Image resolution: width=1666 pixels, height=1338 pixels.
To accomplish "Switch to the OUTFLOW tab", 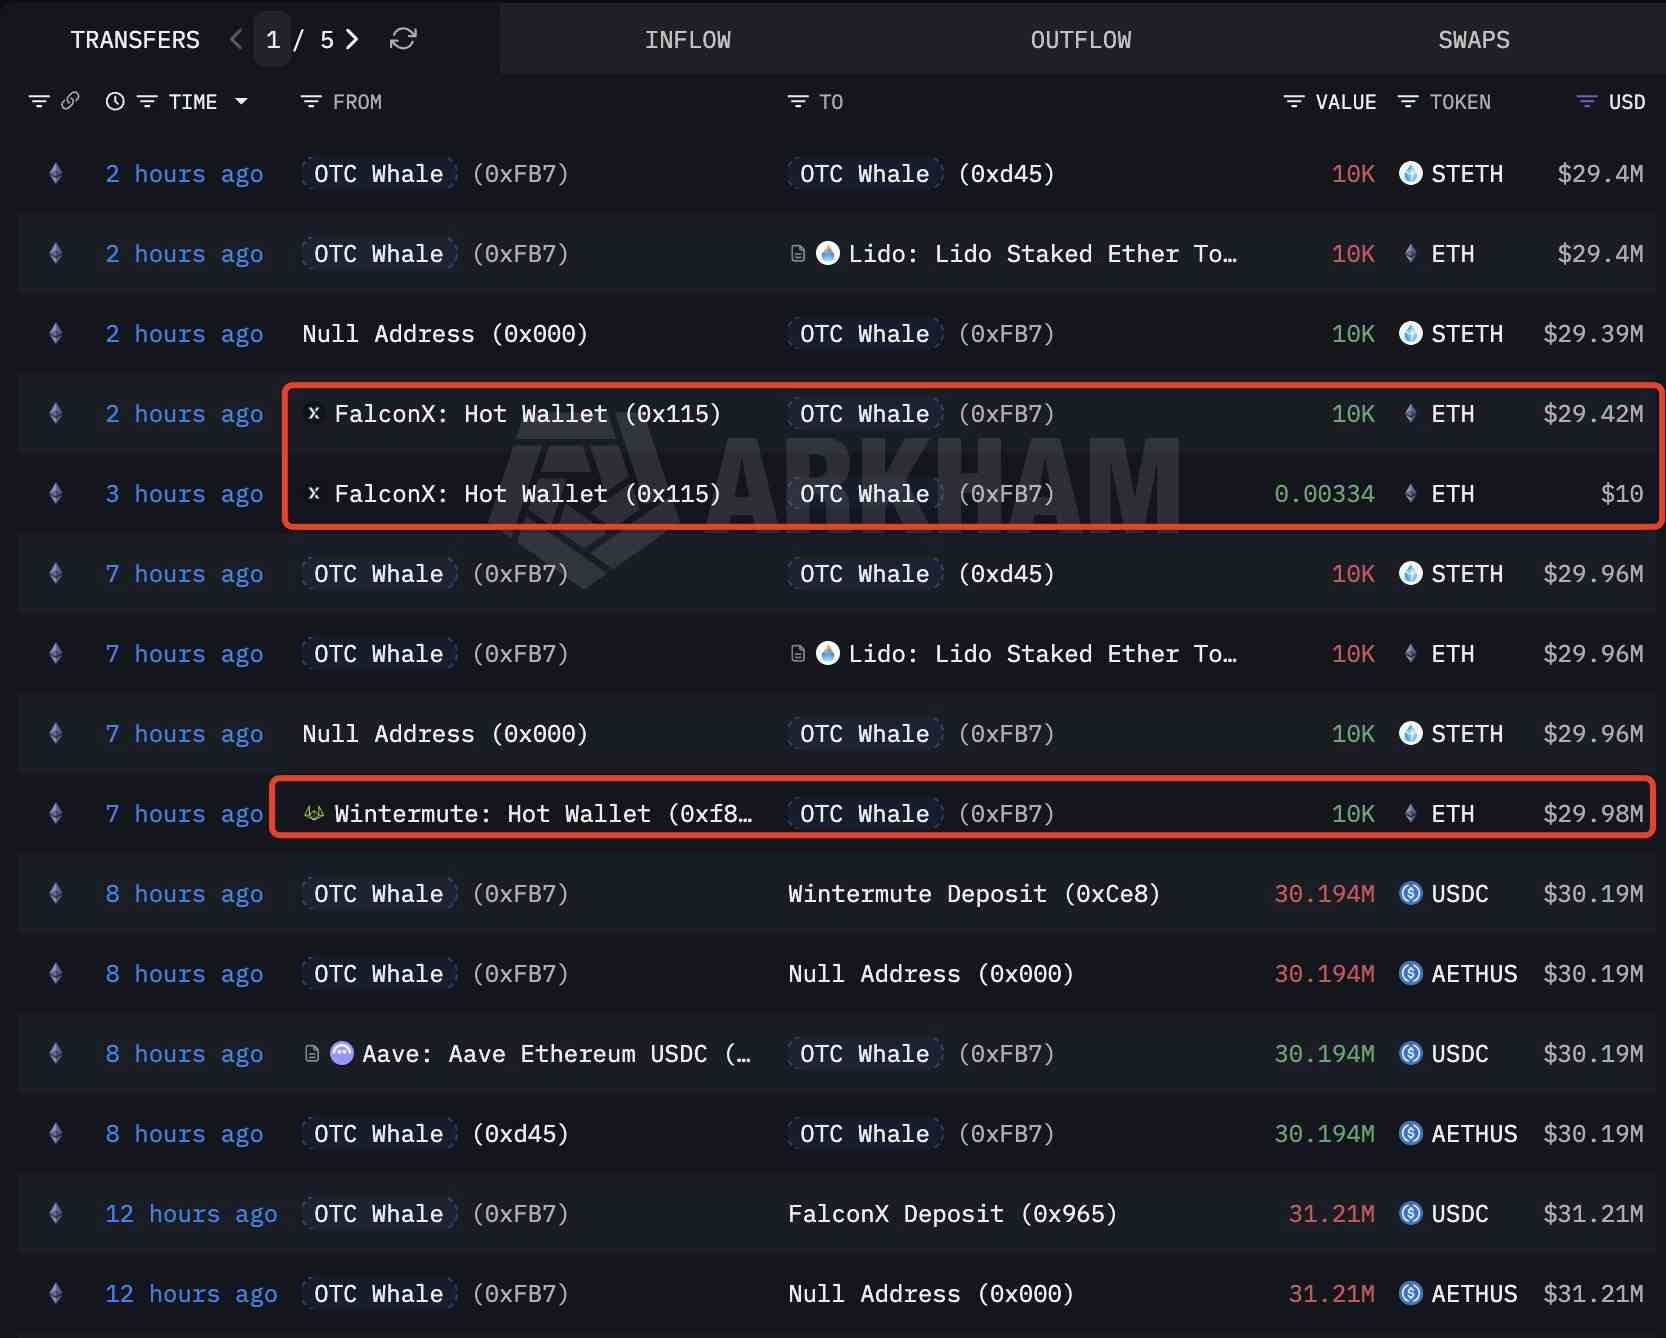I will click(1080, 40).
